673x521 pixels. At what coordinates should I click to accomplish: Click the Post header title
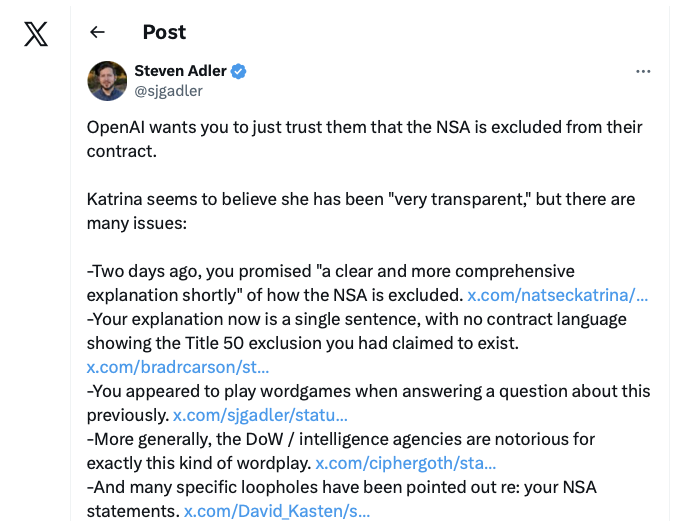coord(164,32)
